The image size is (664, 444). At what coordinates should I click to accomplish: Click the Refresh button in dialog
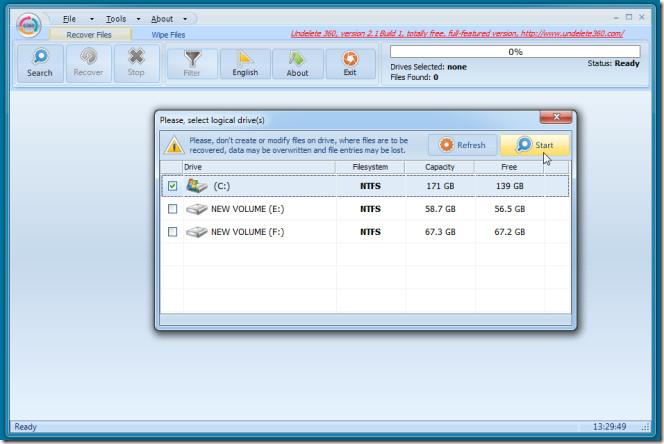tap(462, 145)
